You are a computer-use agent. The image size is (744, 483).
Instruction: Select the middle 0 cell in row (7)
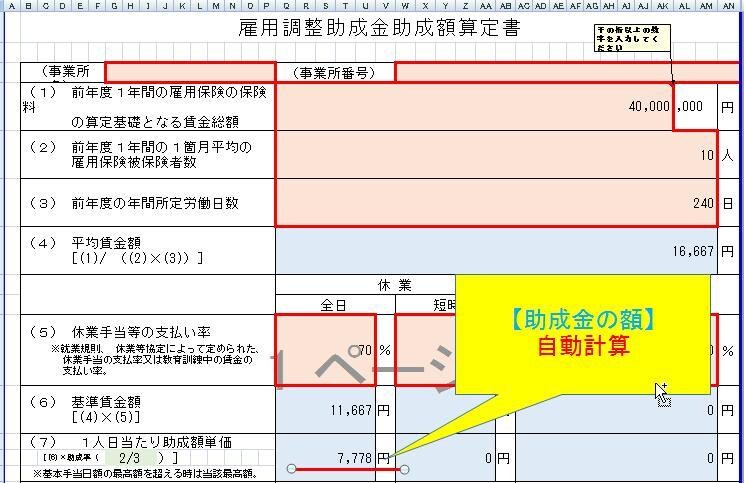[x=446, y=458]
